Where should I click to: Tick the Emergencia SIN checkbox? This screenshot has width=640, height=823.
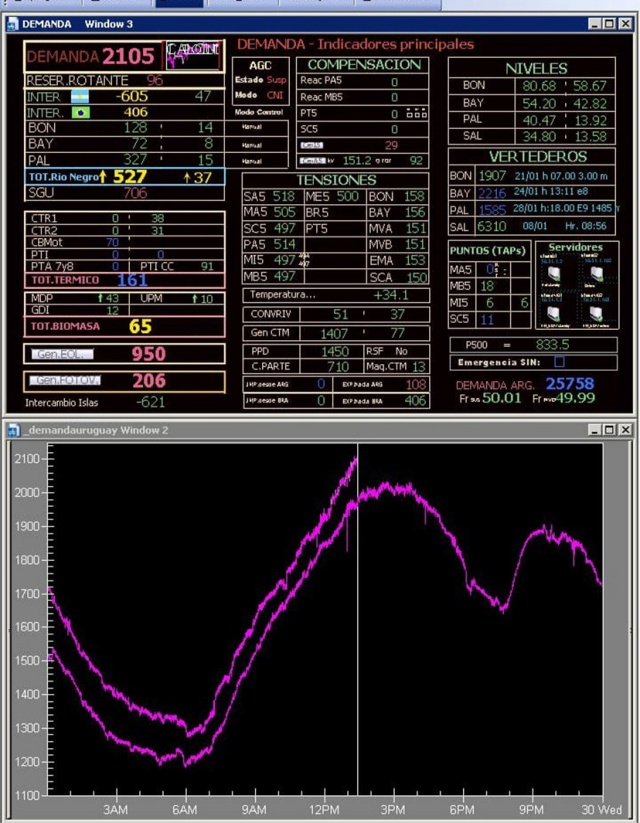coord(560,362)
